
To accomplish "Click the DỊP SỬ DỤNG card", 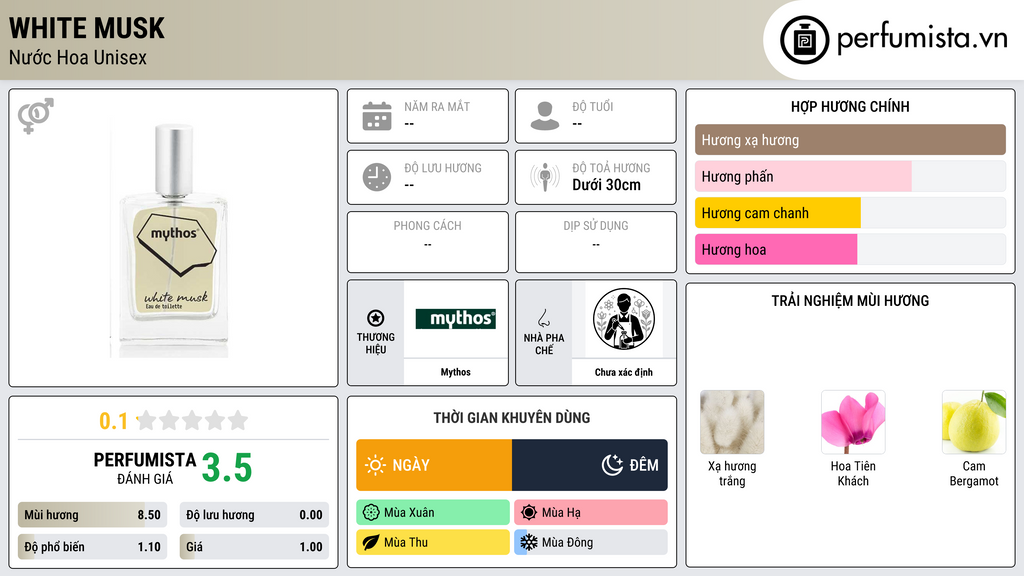I will [x=596, y=242].
